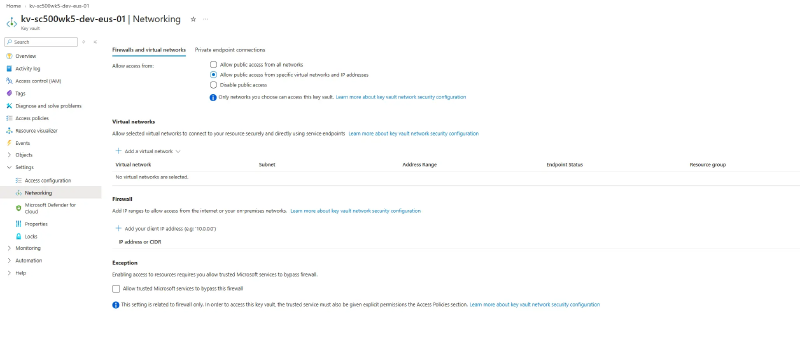Click the Tags icon in sidebar
Image resolution: width=800 pixels, height=361 pixels.
coord(9,93)
